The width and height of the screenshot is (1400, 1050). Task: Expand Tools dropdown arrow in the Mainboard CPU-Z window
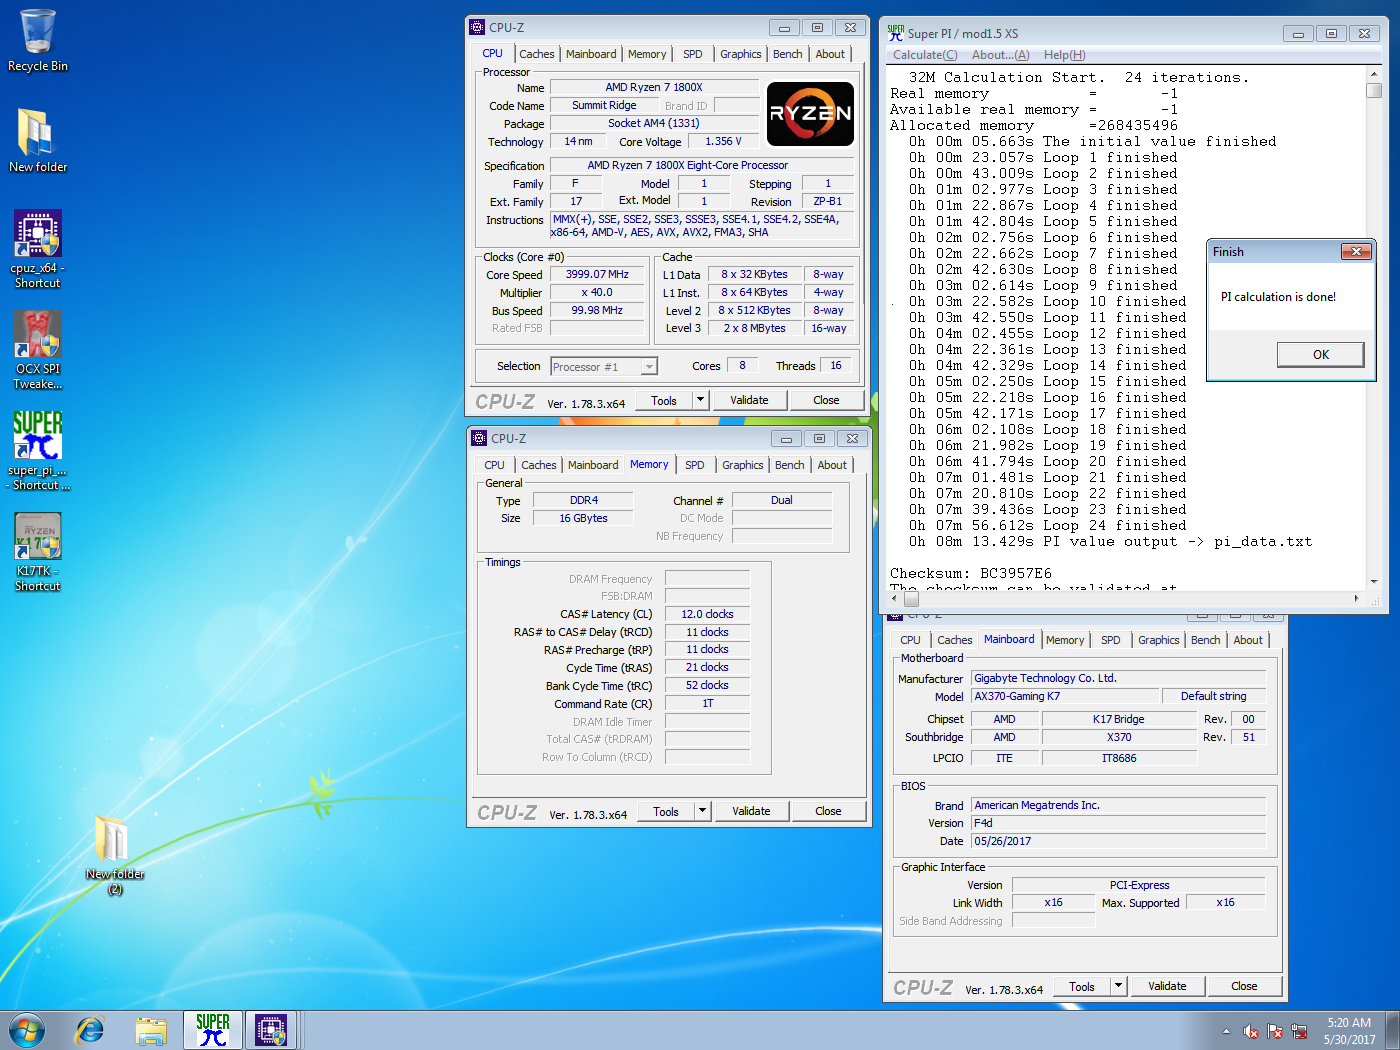1119,987
